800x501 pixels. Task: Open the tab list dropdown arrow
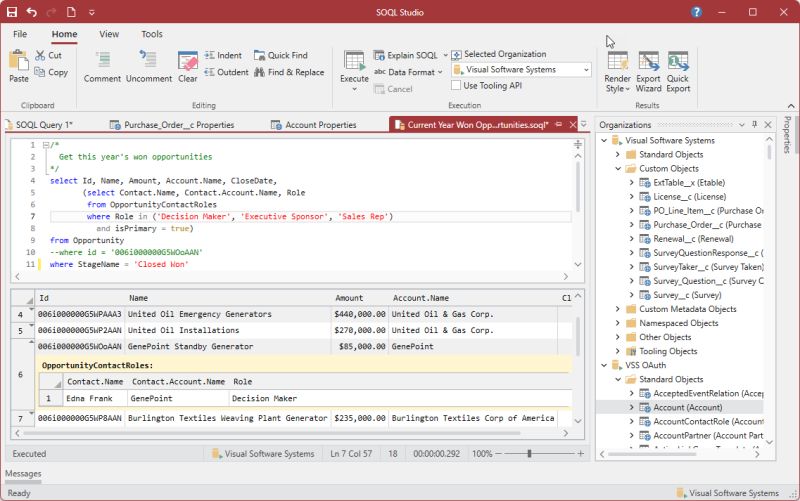pyautogui.click(x=584, y=124)
